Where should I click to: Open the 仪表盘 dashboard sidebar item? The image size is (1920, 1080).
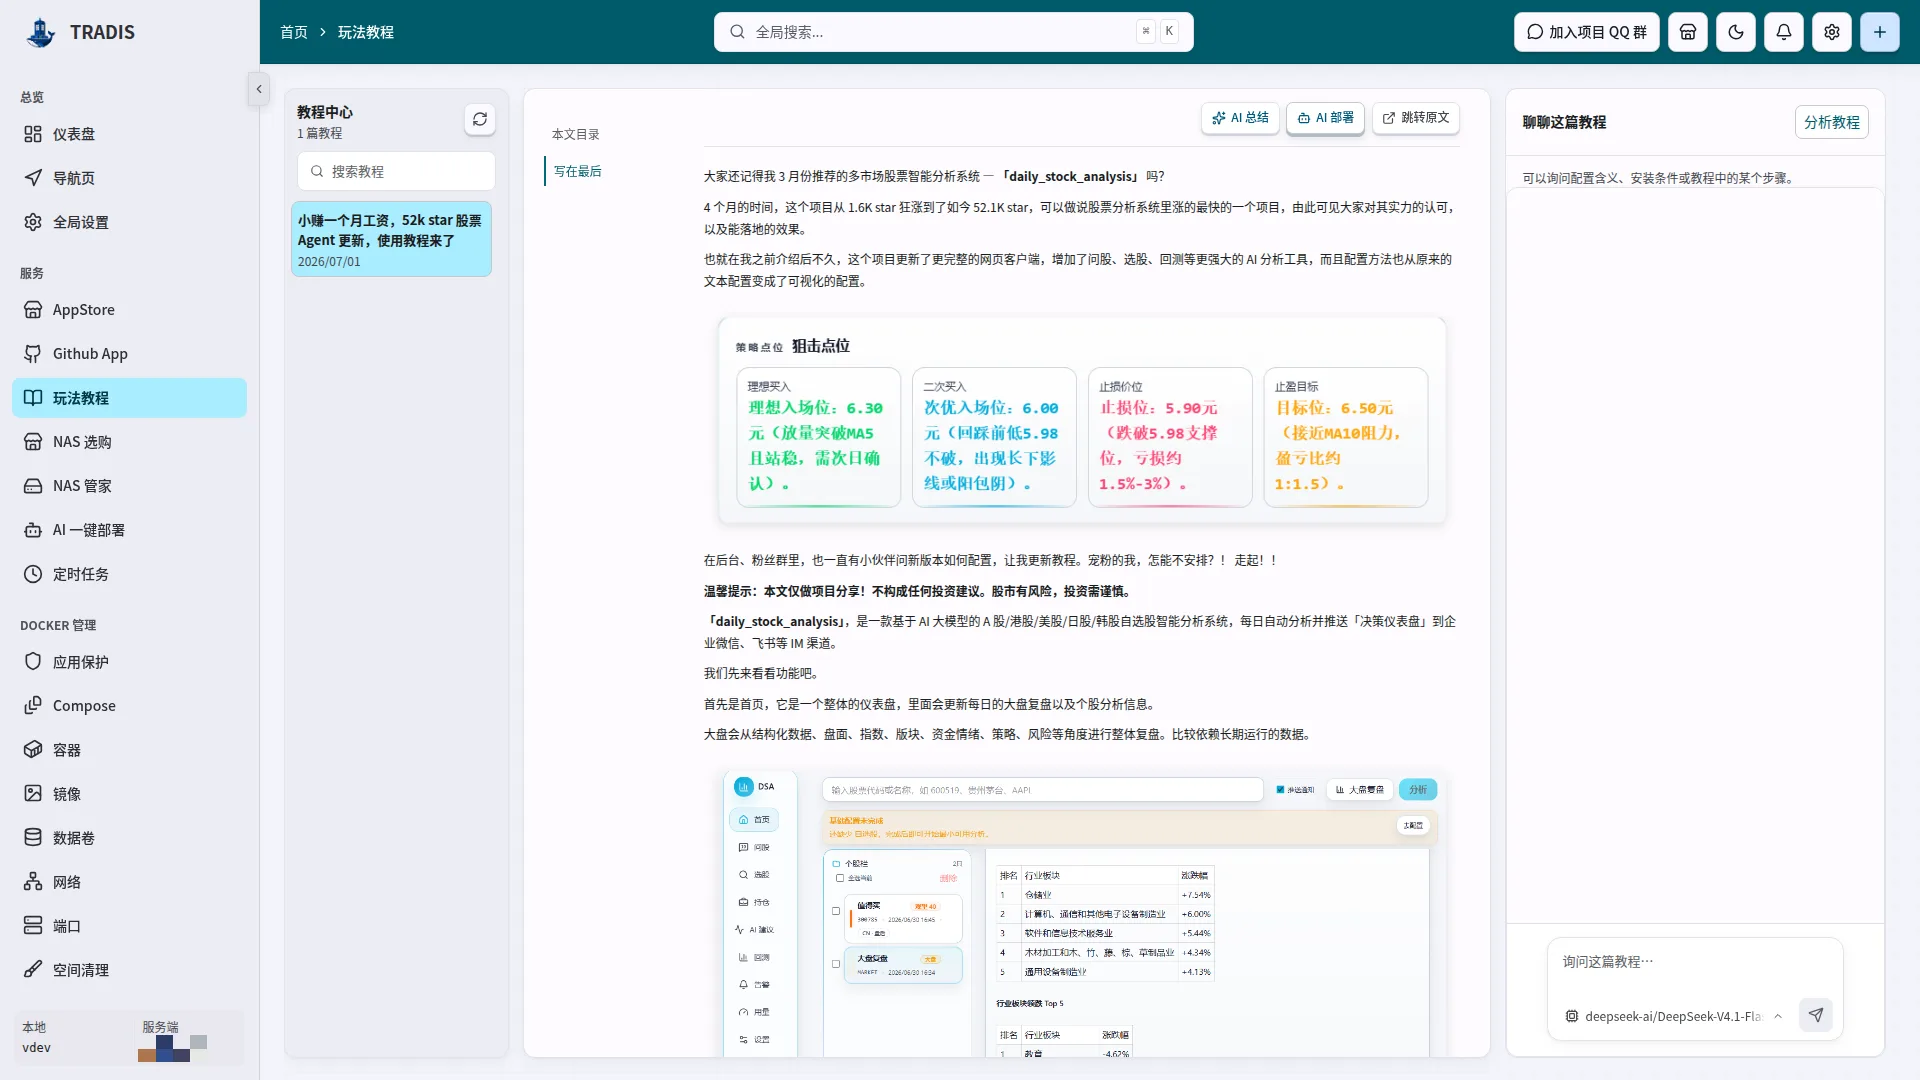point(129,134)
